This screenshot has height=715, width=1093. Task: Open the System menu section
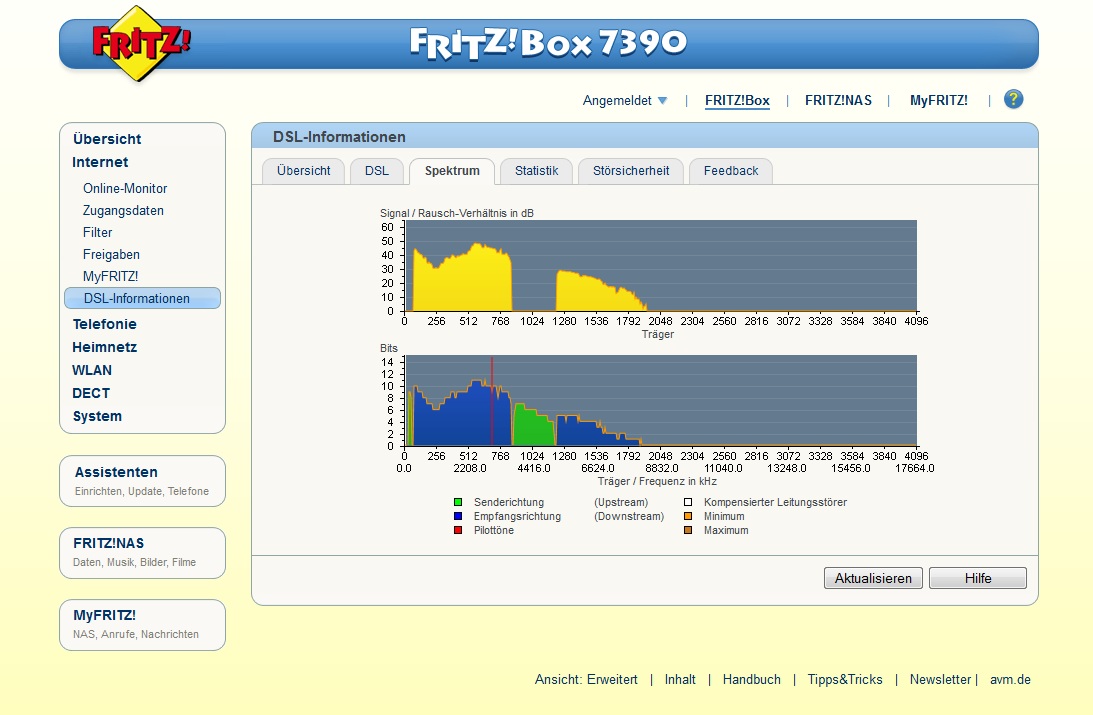97,416
